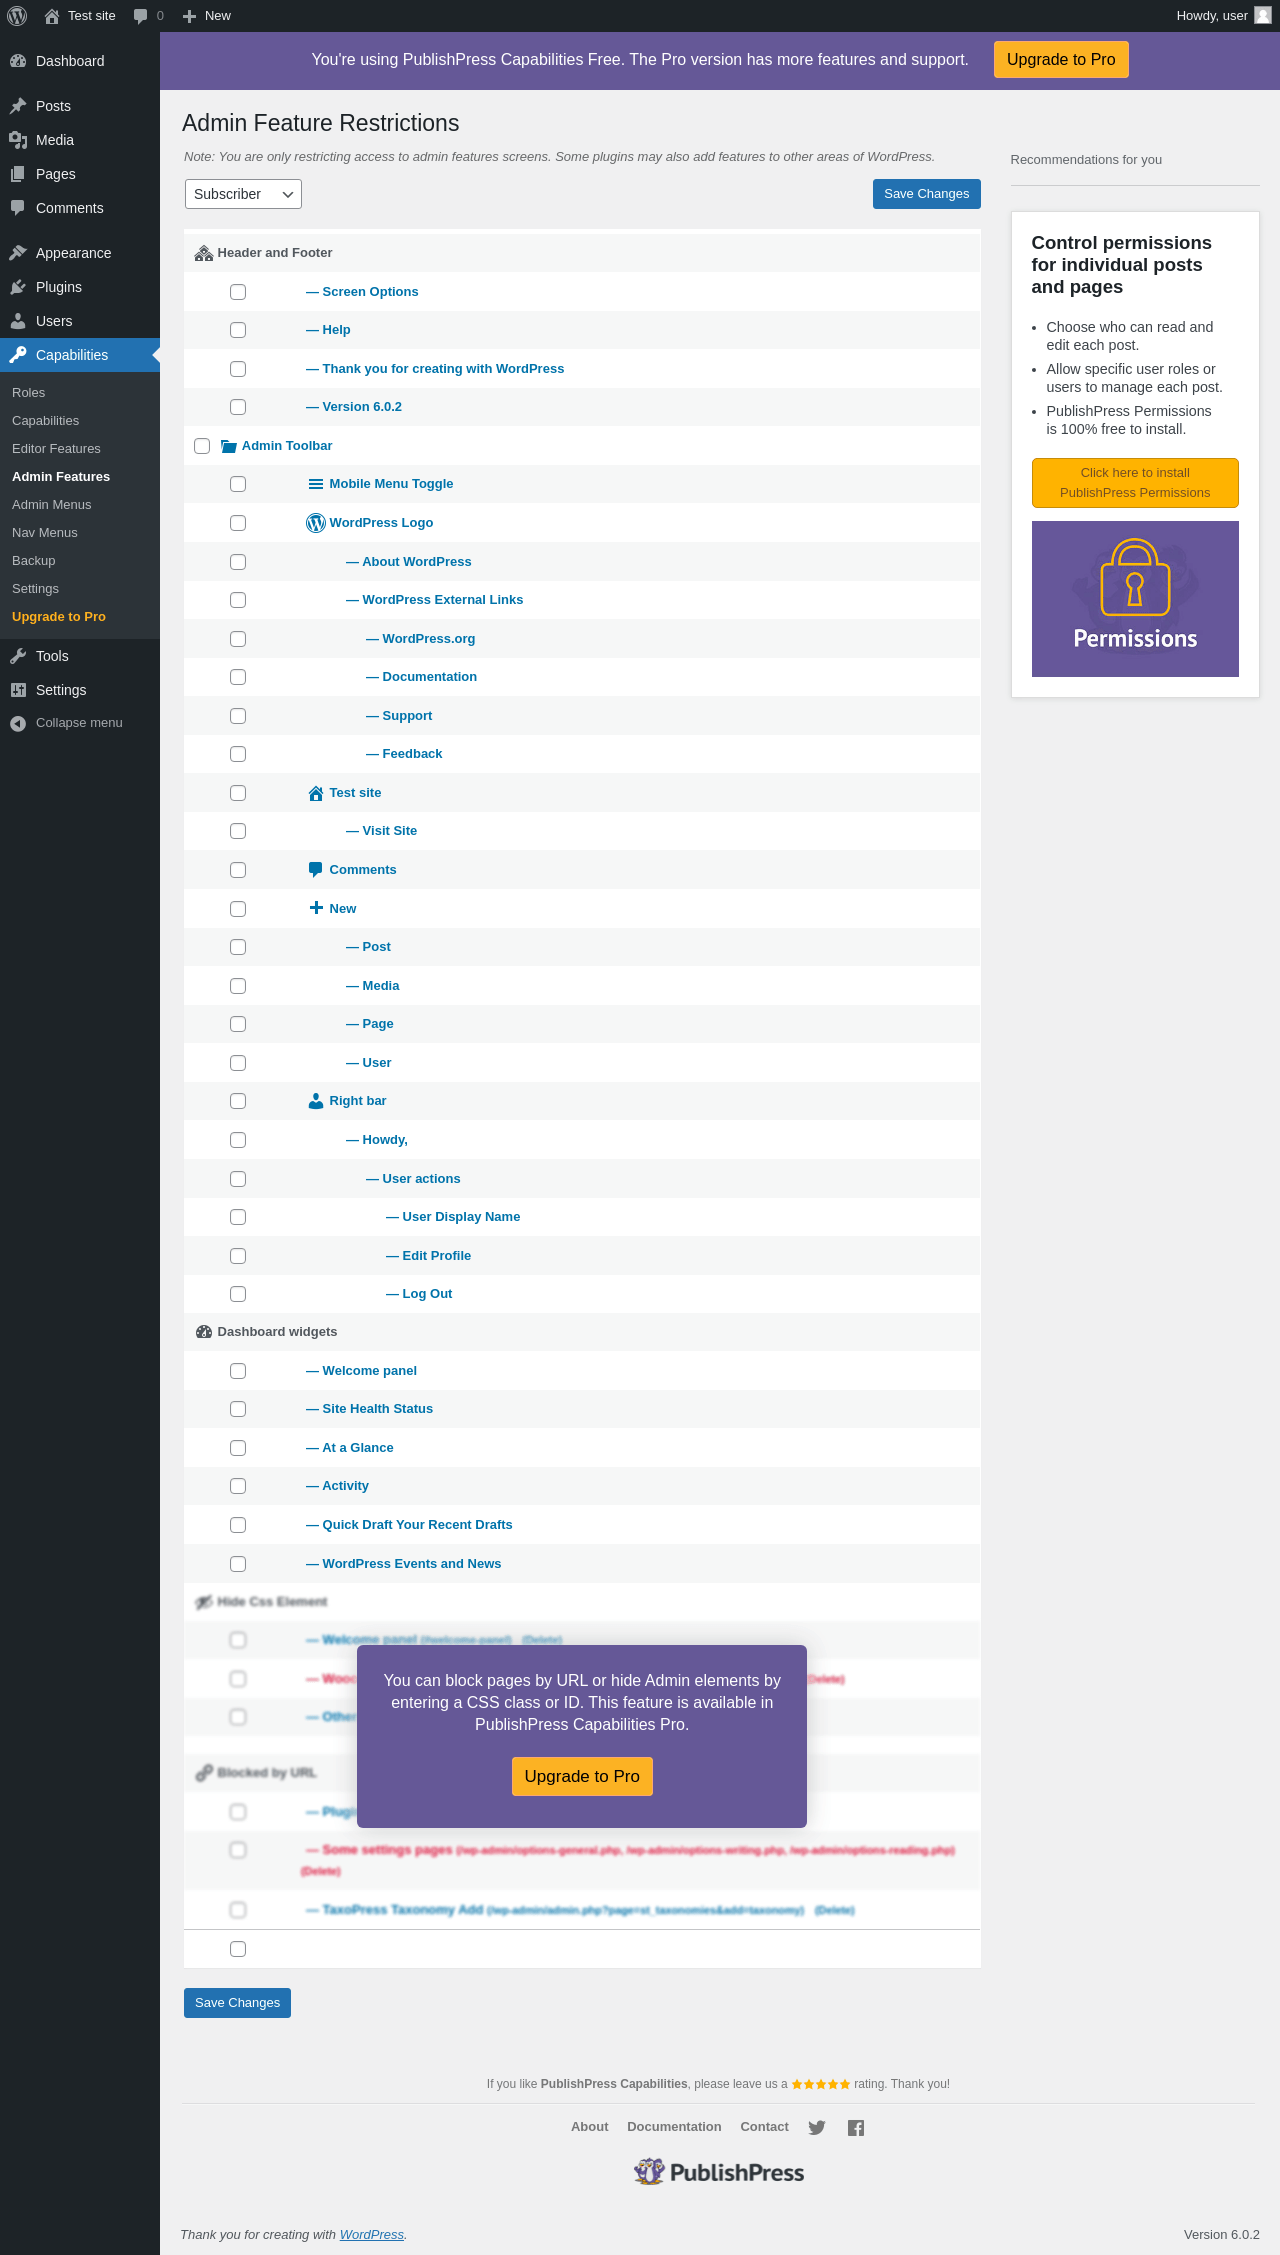1280x2255 pixels.
Task: Click the Settings sliders icon in sidebar
Action: point(18,690)
